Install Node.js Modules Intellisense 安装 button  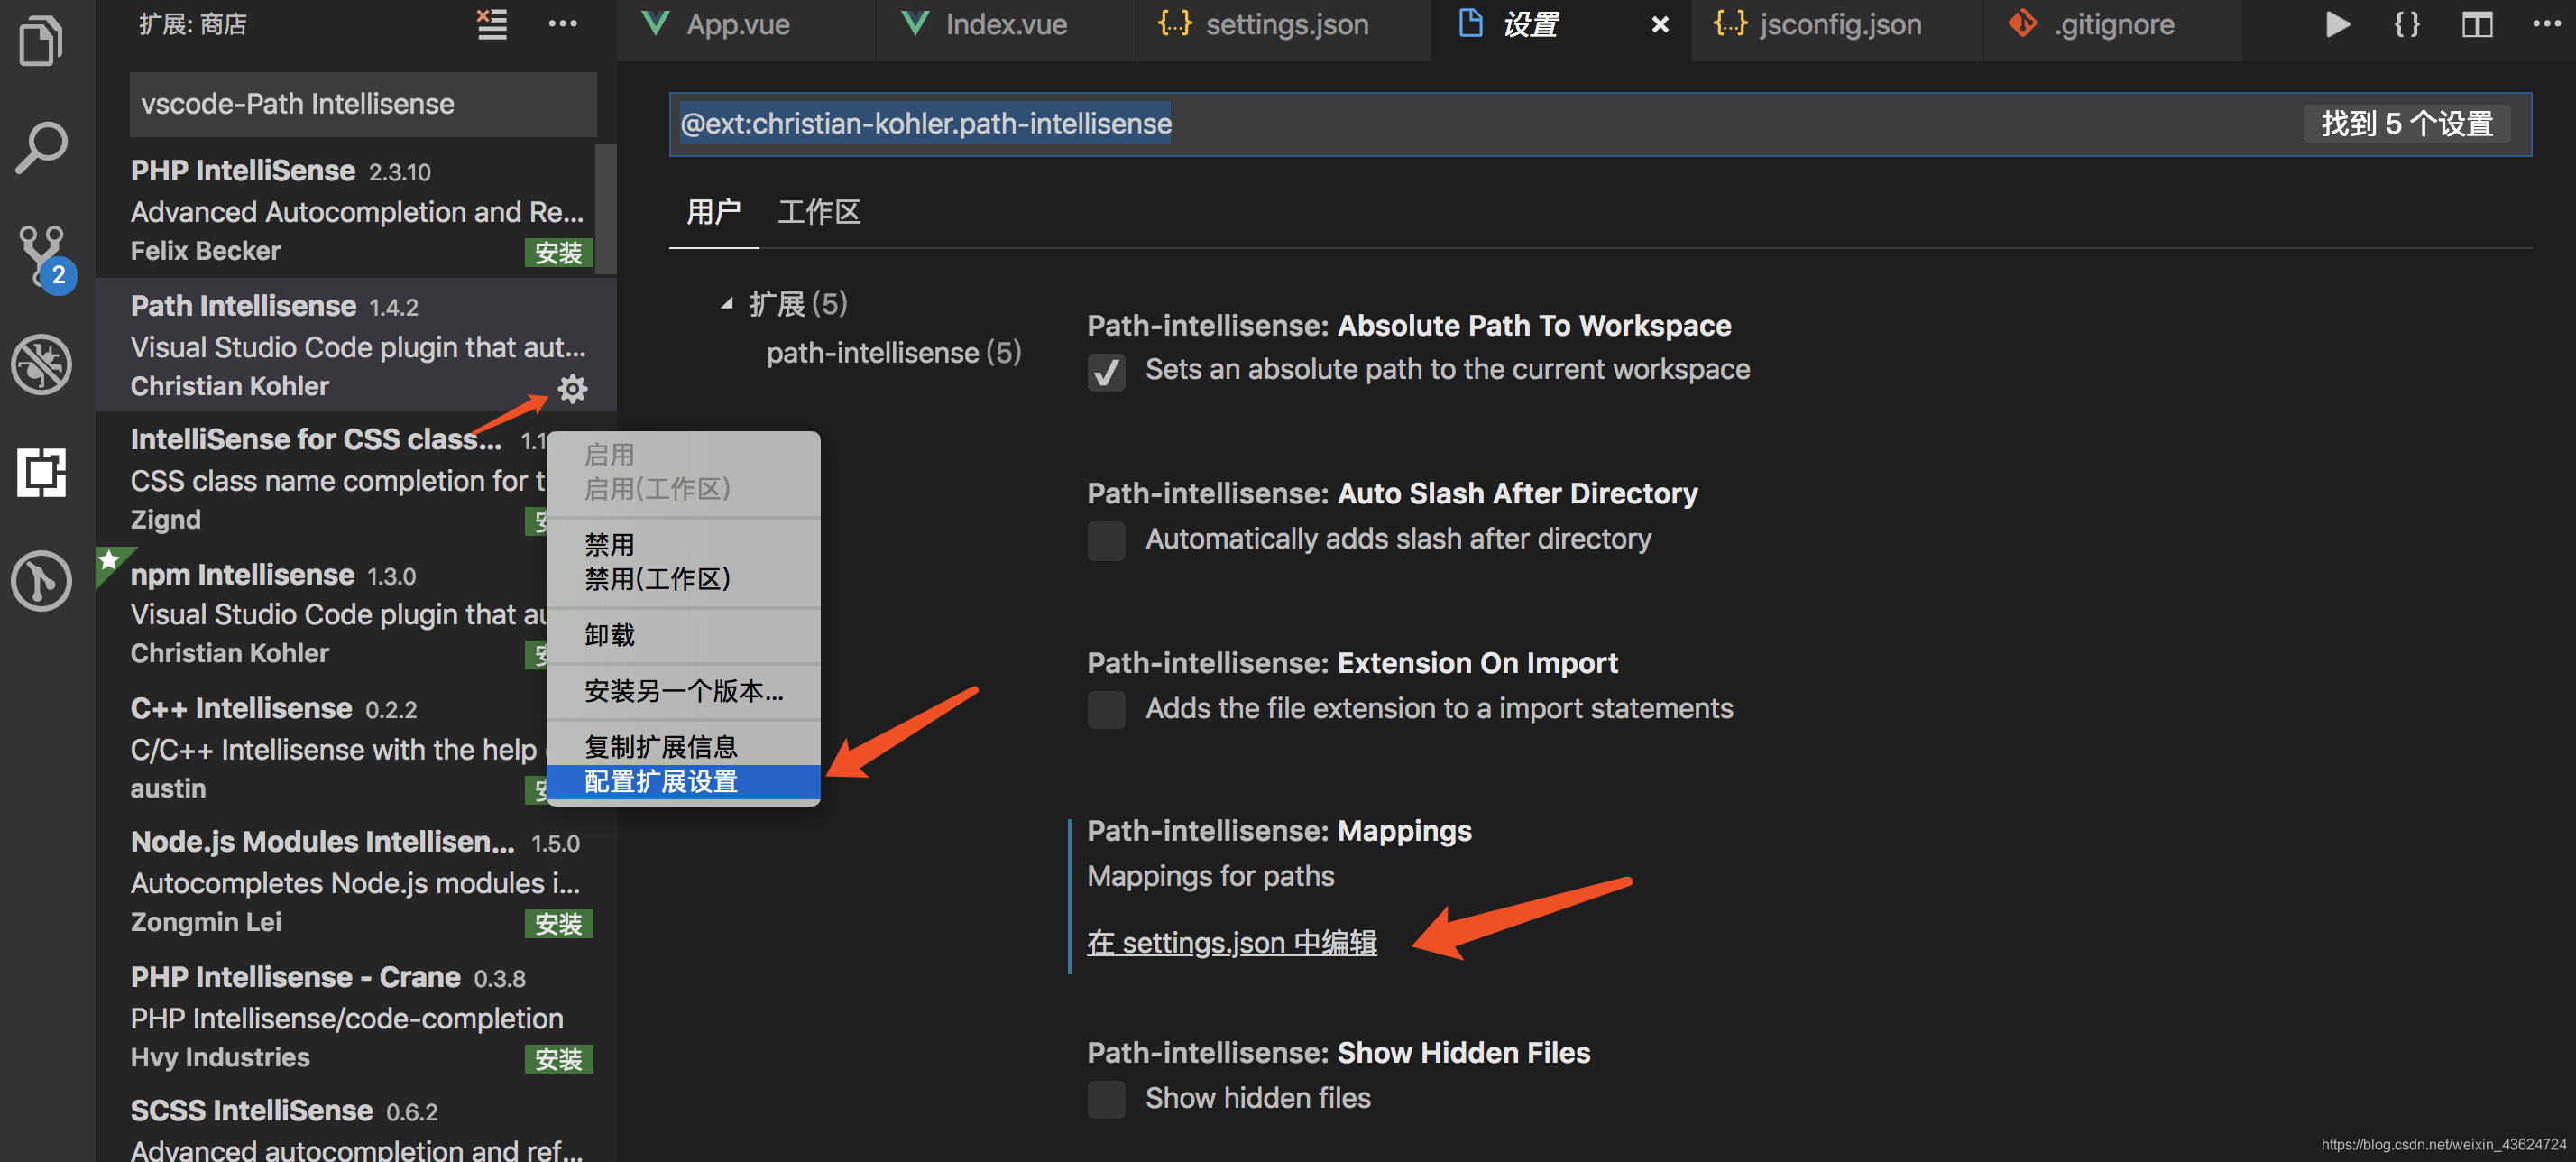558,923
